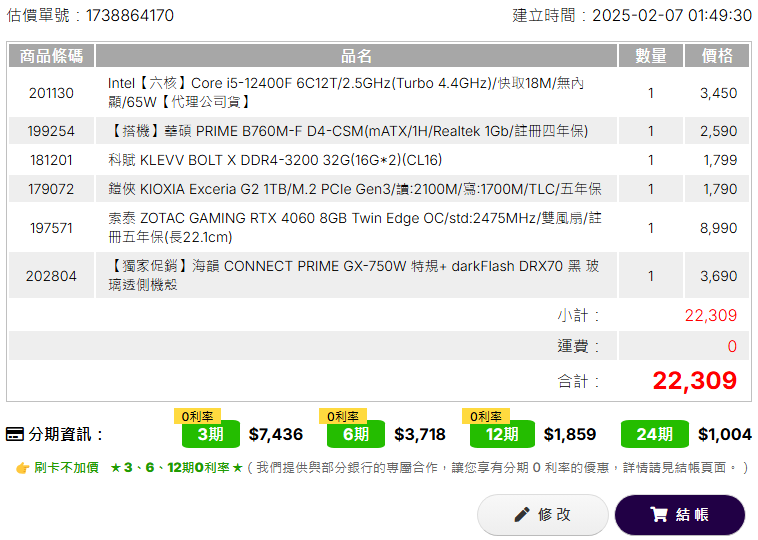The height and width of the screenshot is (540, 758).
Task: Click the KIOXIA Exceria G2 1TB product name
Action: (355, 189)
